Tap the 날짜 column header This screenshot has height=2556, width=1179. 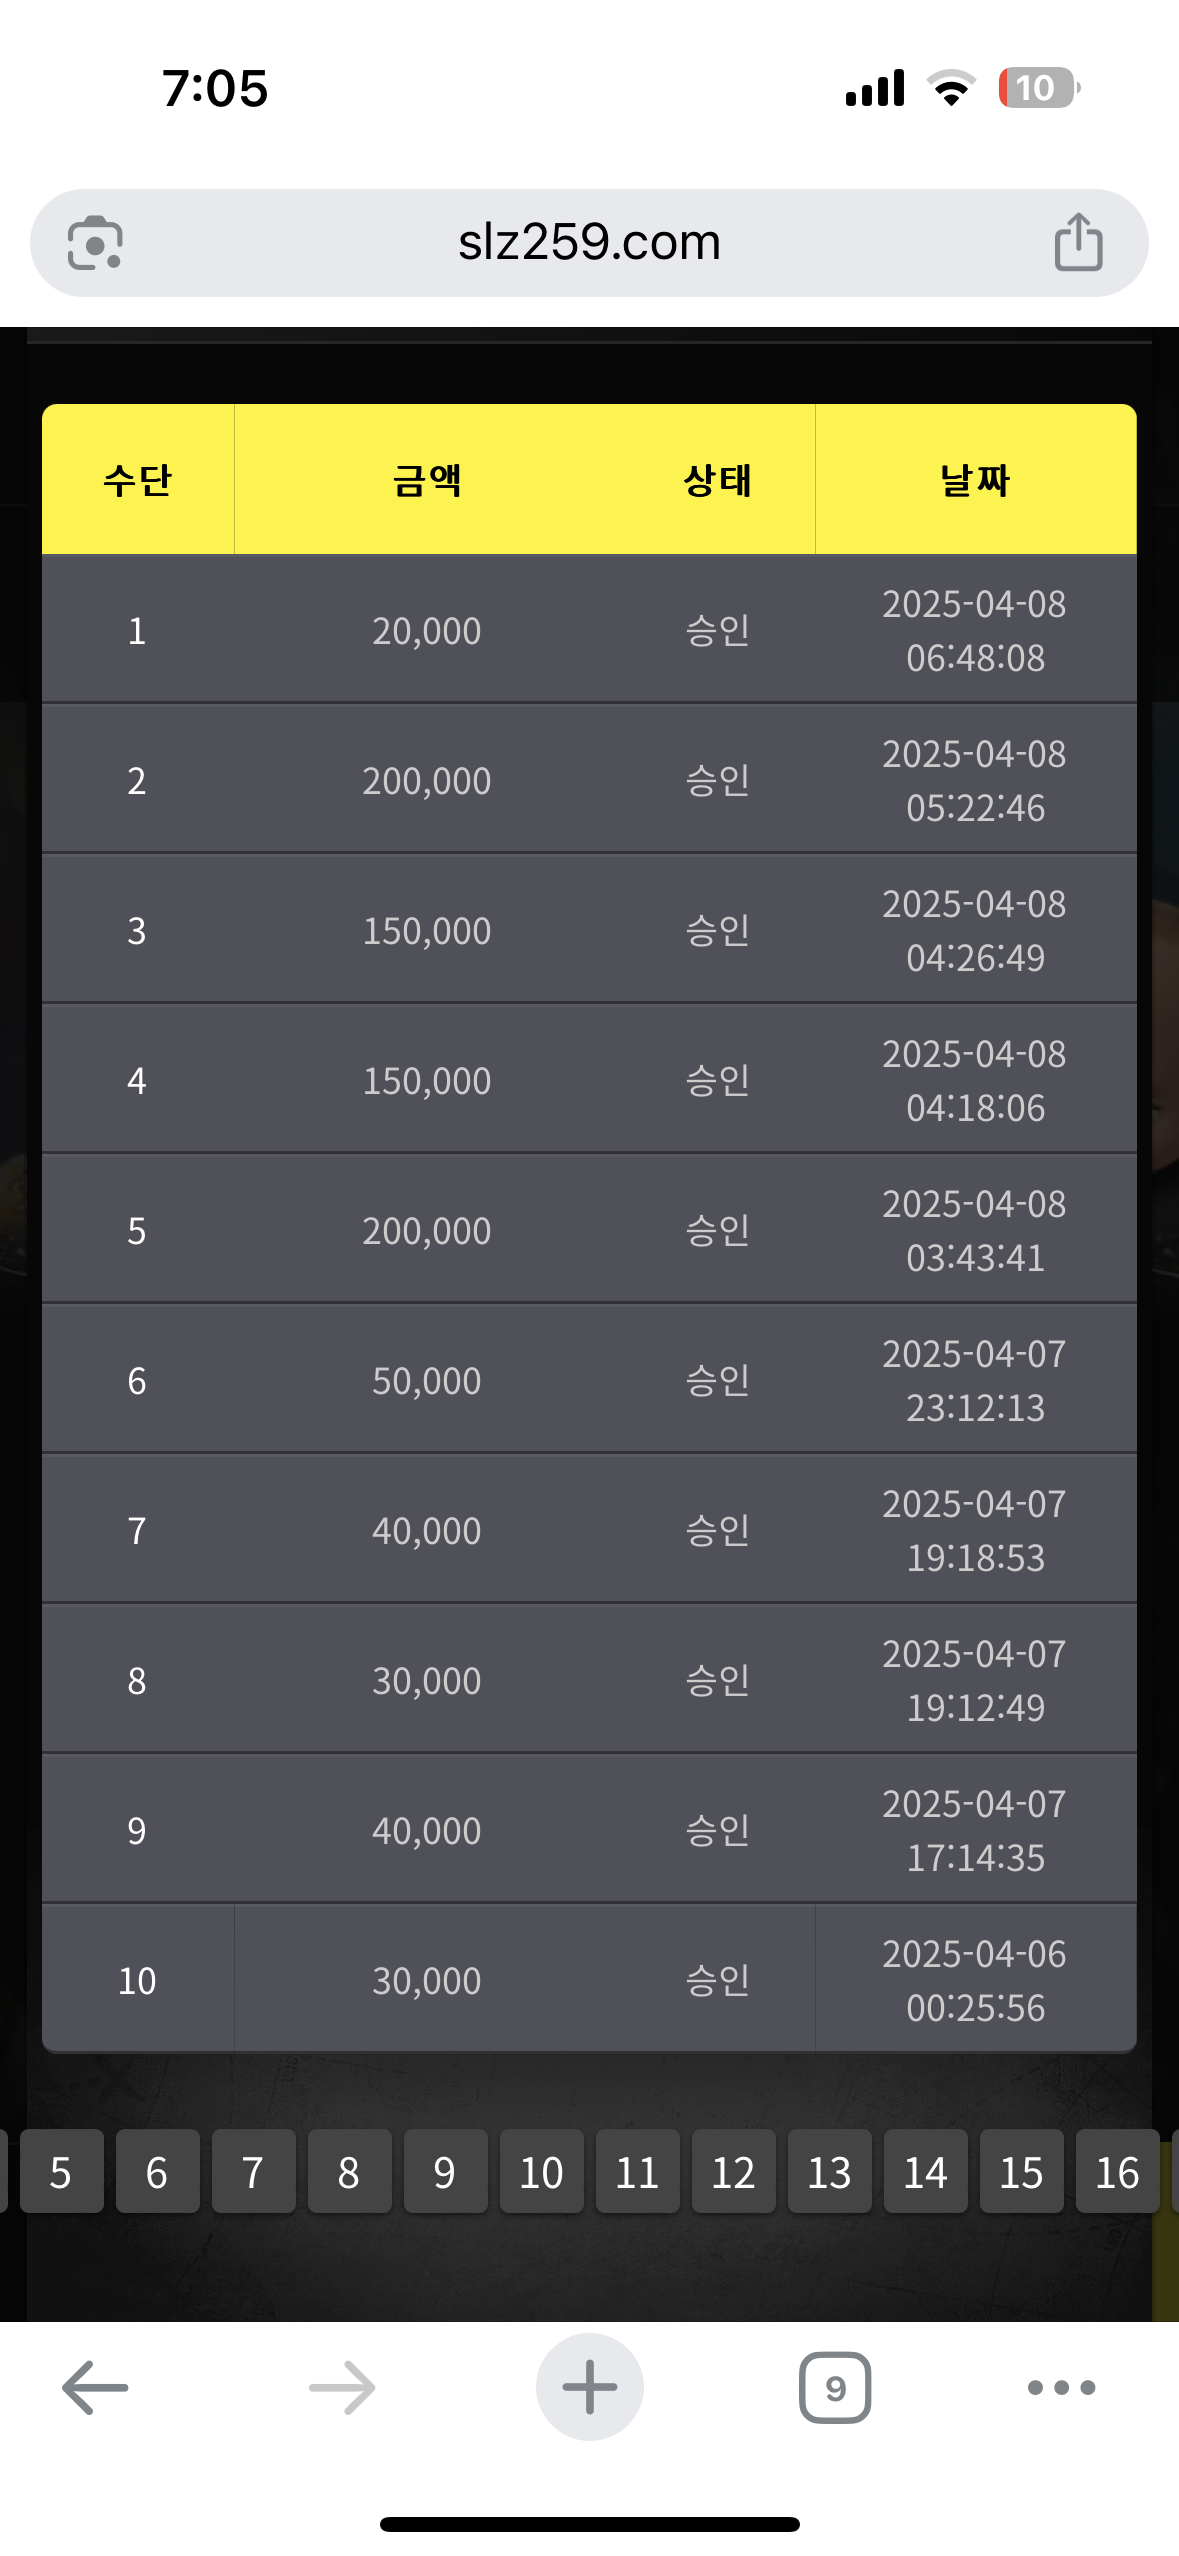click(975, 480)
